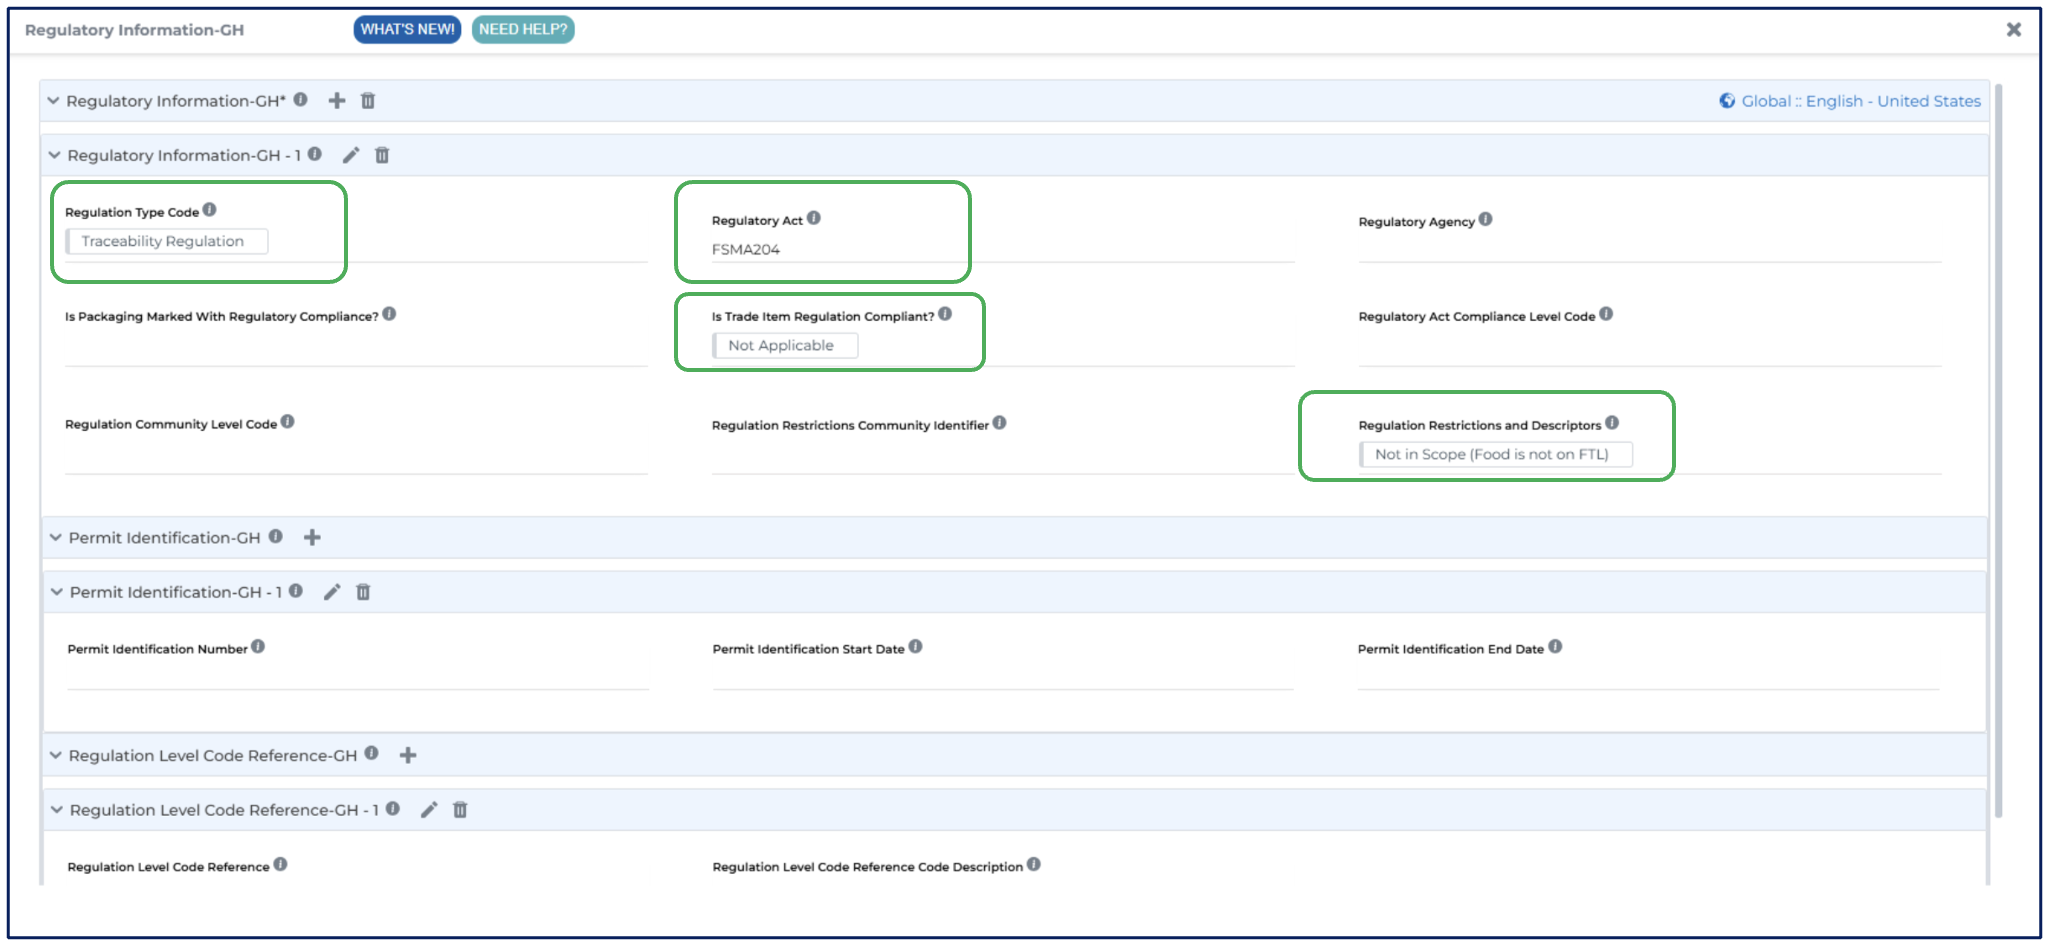Collapse the Regulatory Information-GH* section
This screenshot has width=2050, height=946.
53,101
